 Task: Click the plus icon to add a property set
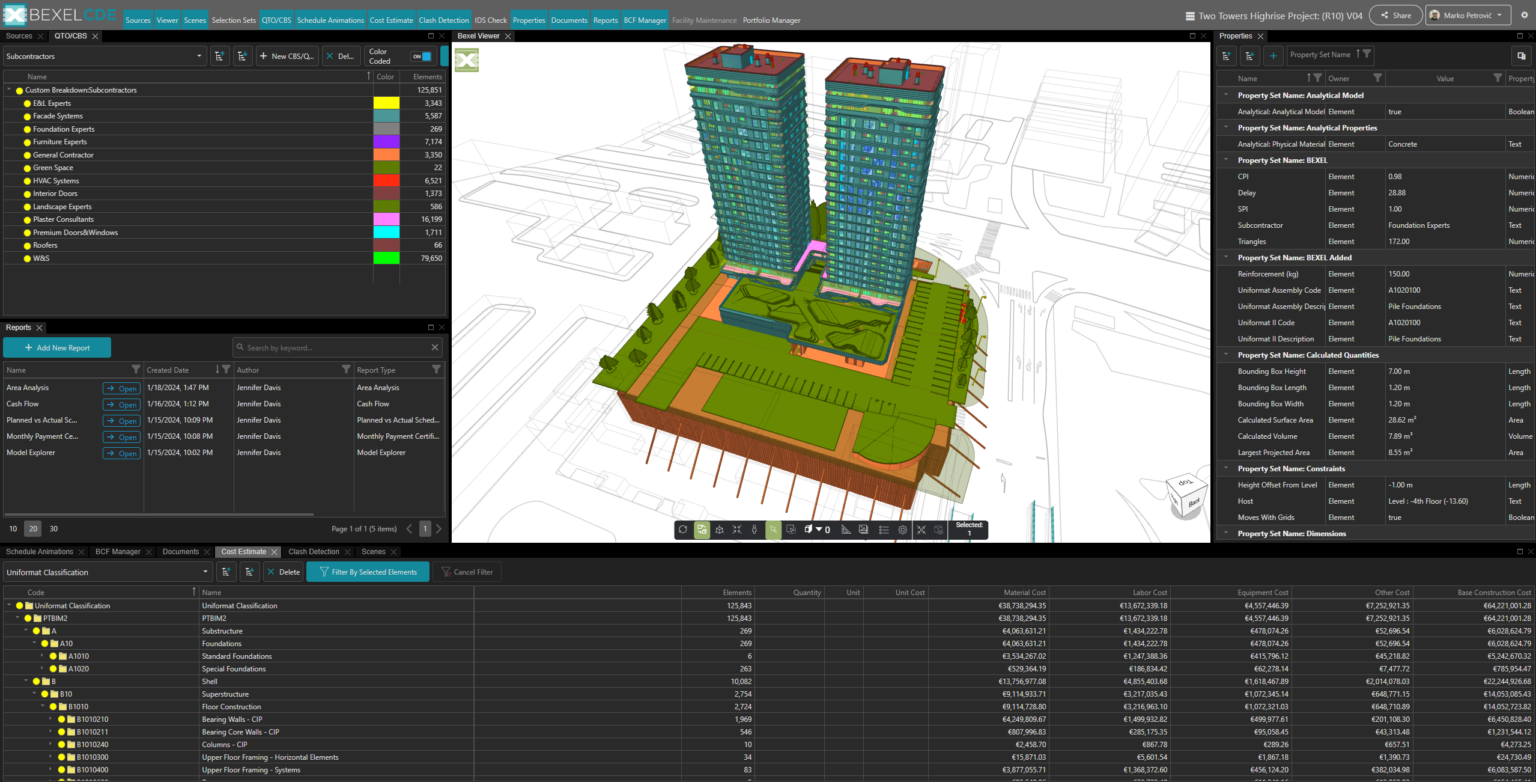[1272, 54]
